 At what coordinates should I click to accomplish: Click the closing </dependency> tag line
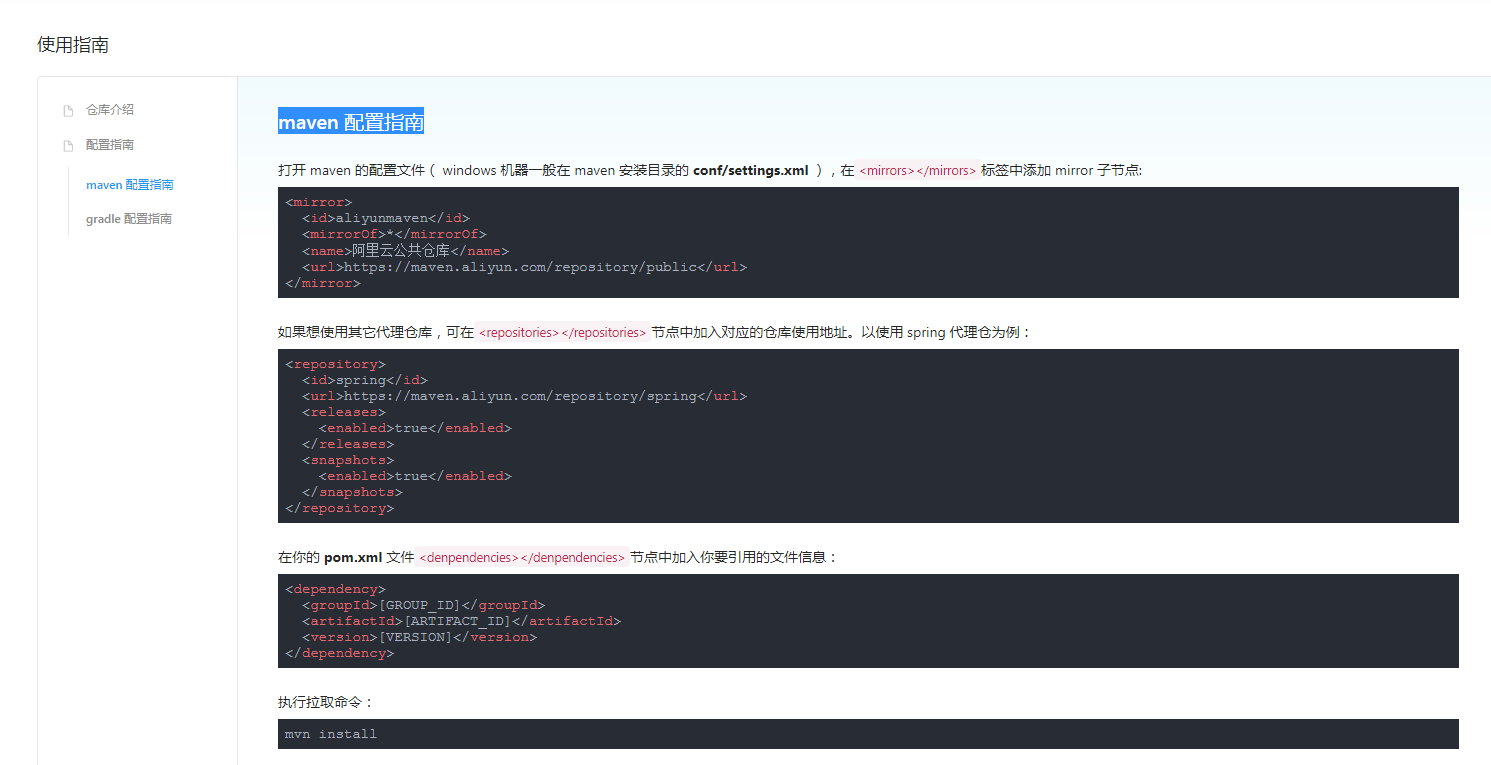[x=339, y=653]
